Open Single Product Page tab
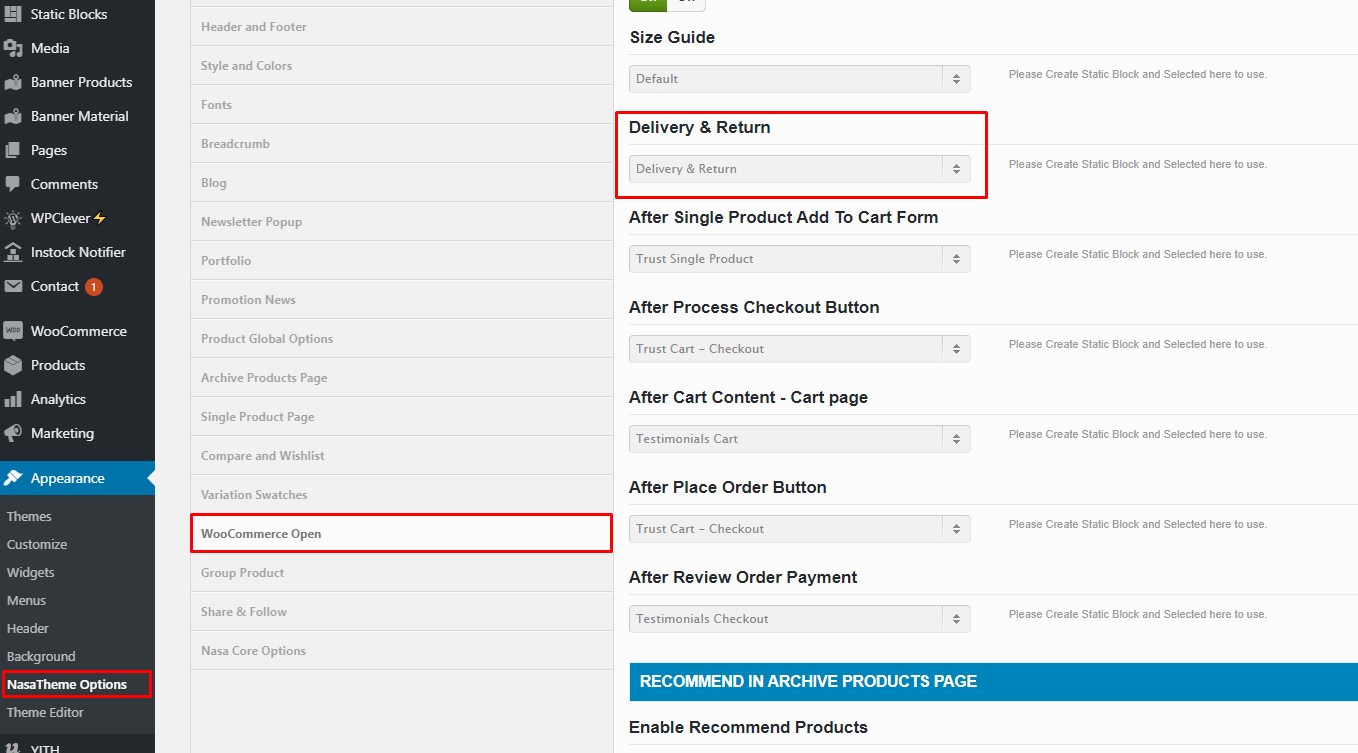Viewport: 1358px width, 753px height. pos(402,417)
